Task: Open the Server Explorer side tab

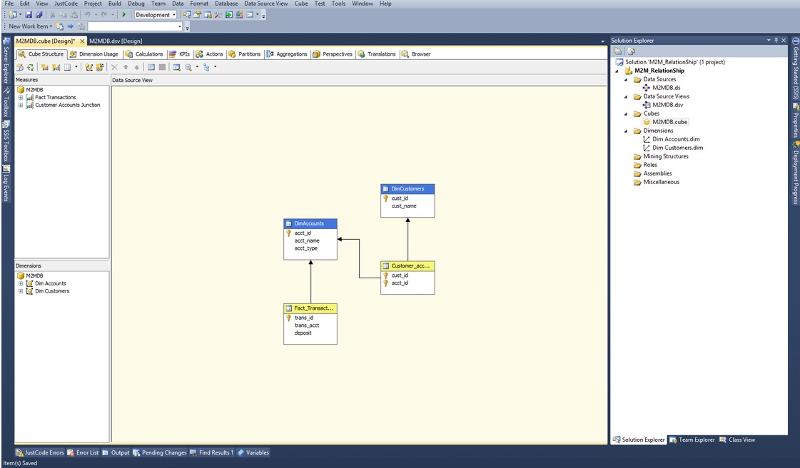Action: (x=6, y=61)
